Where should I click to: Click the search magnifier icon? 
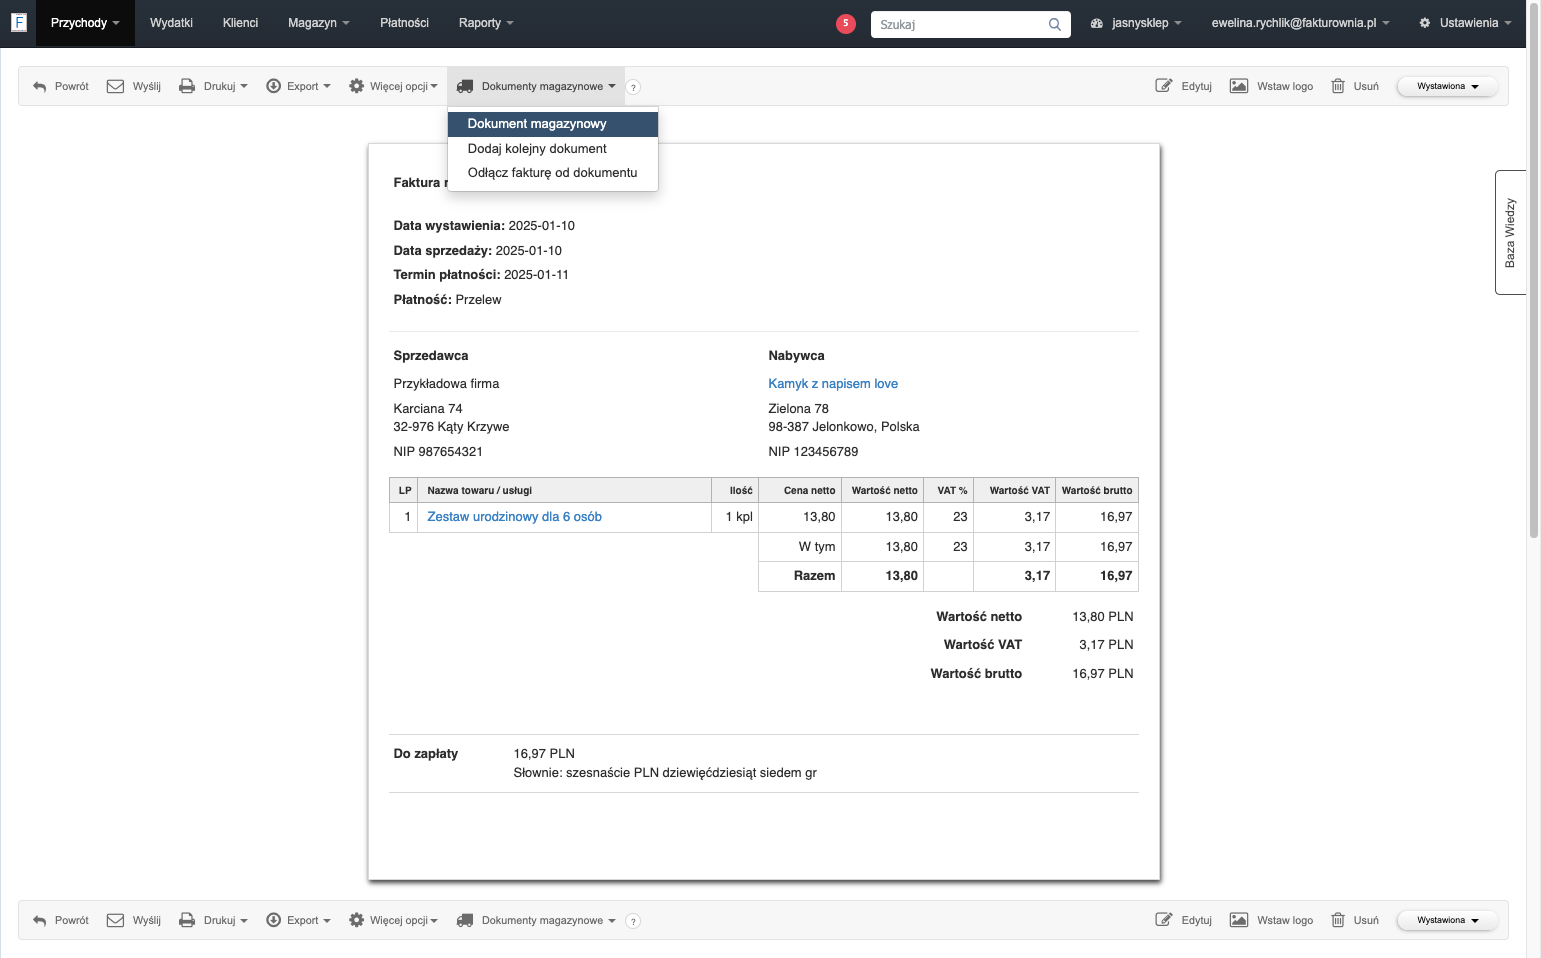click(1055, 24)
